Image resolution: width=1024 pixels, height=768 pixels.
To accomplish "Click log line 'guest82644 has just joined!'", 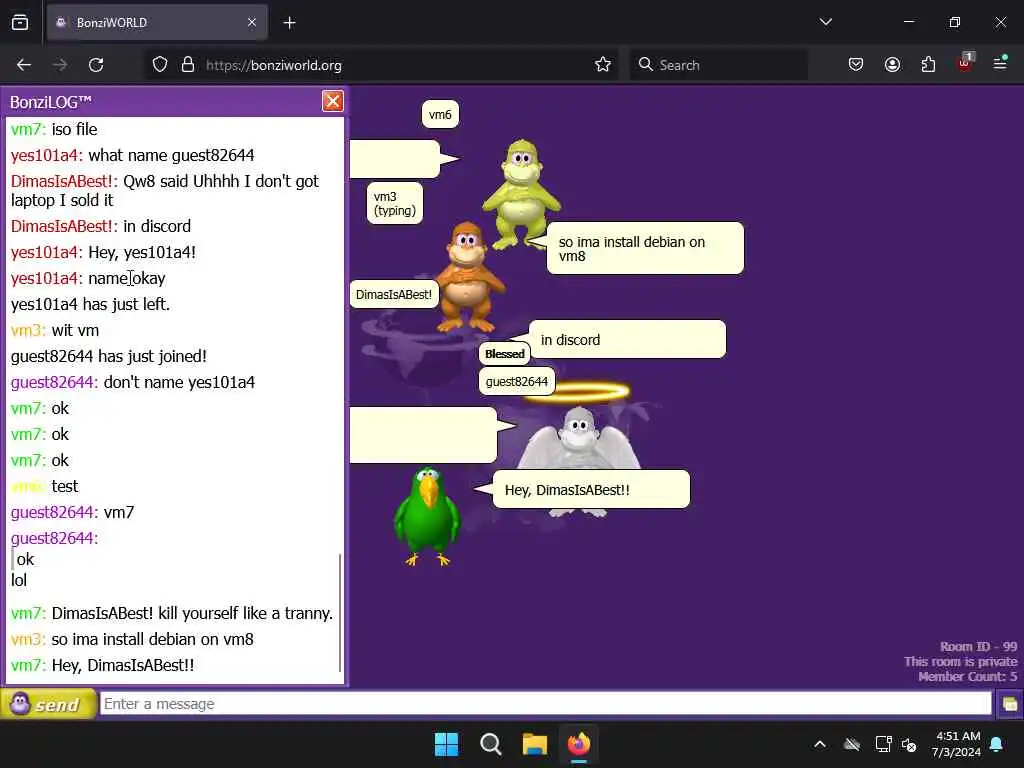I will [x=108, y=357].
